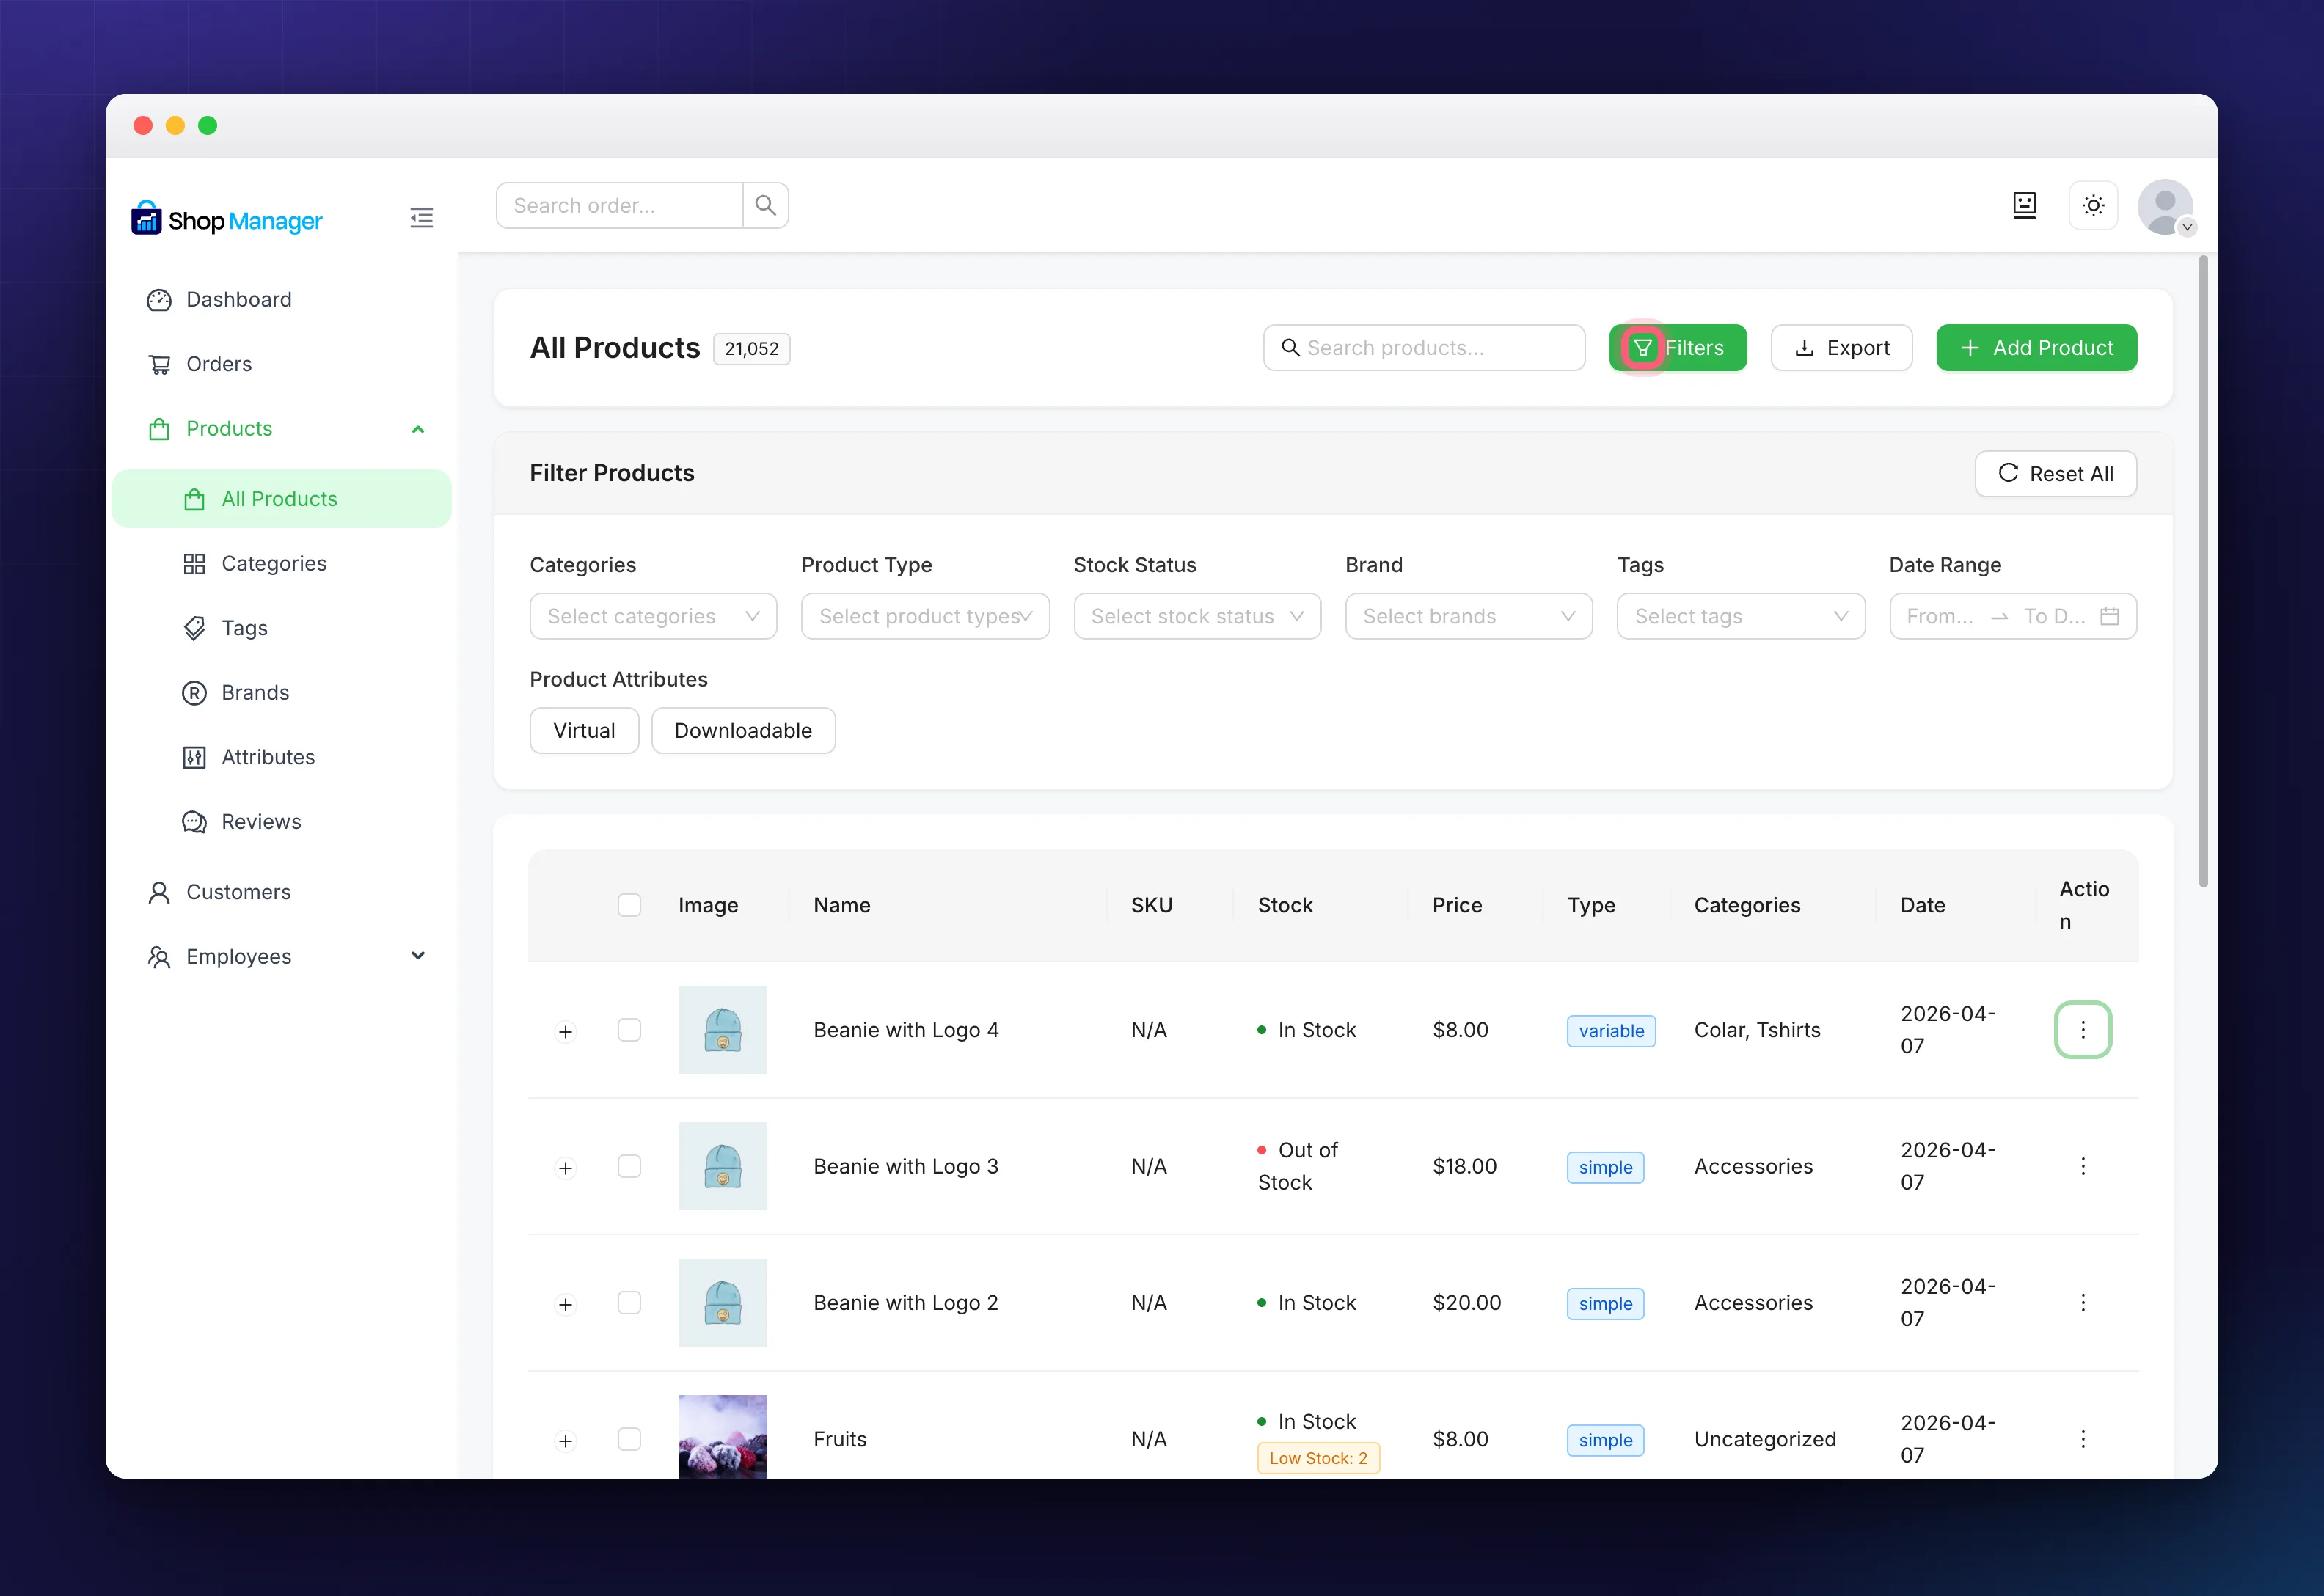Click the green Filters button

pos(1678,347)
